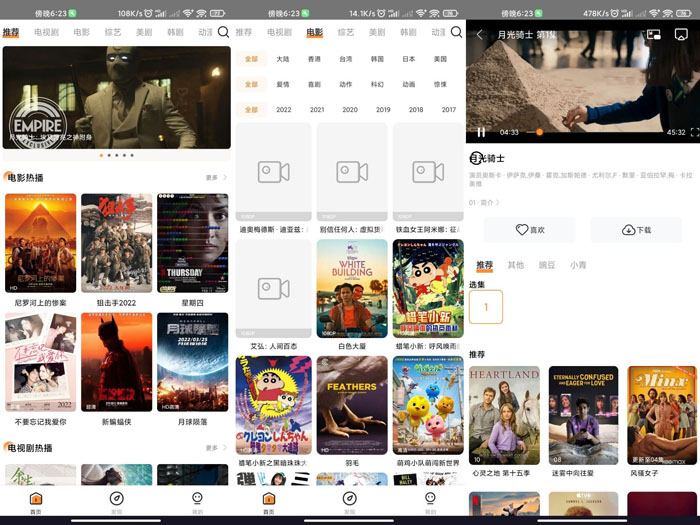Tap the back arrow beside 月光骑士 title
The image size is (700, 525).
(479, 35)
